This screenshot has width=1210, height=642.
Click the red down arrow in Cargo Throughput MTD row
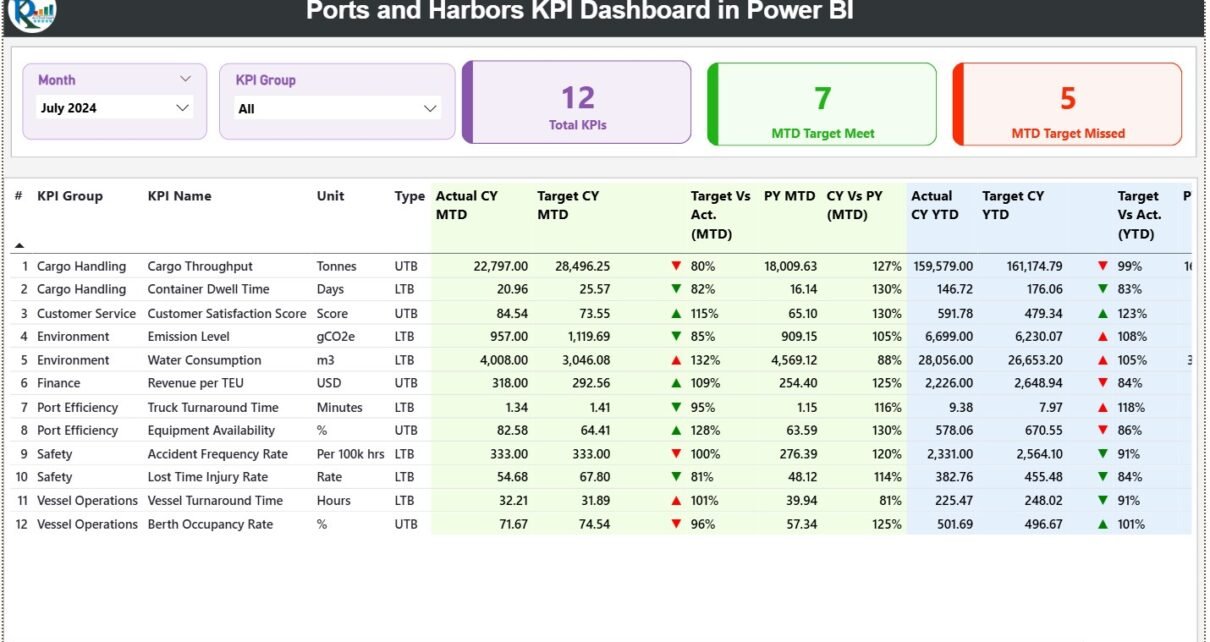pyautogui.click(x=677, y=267)
